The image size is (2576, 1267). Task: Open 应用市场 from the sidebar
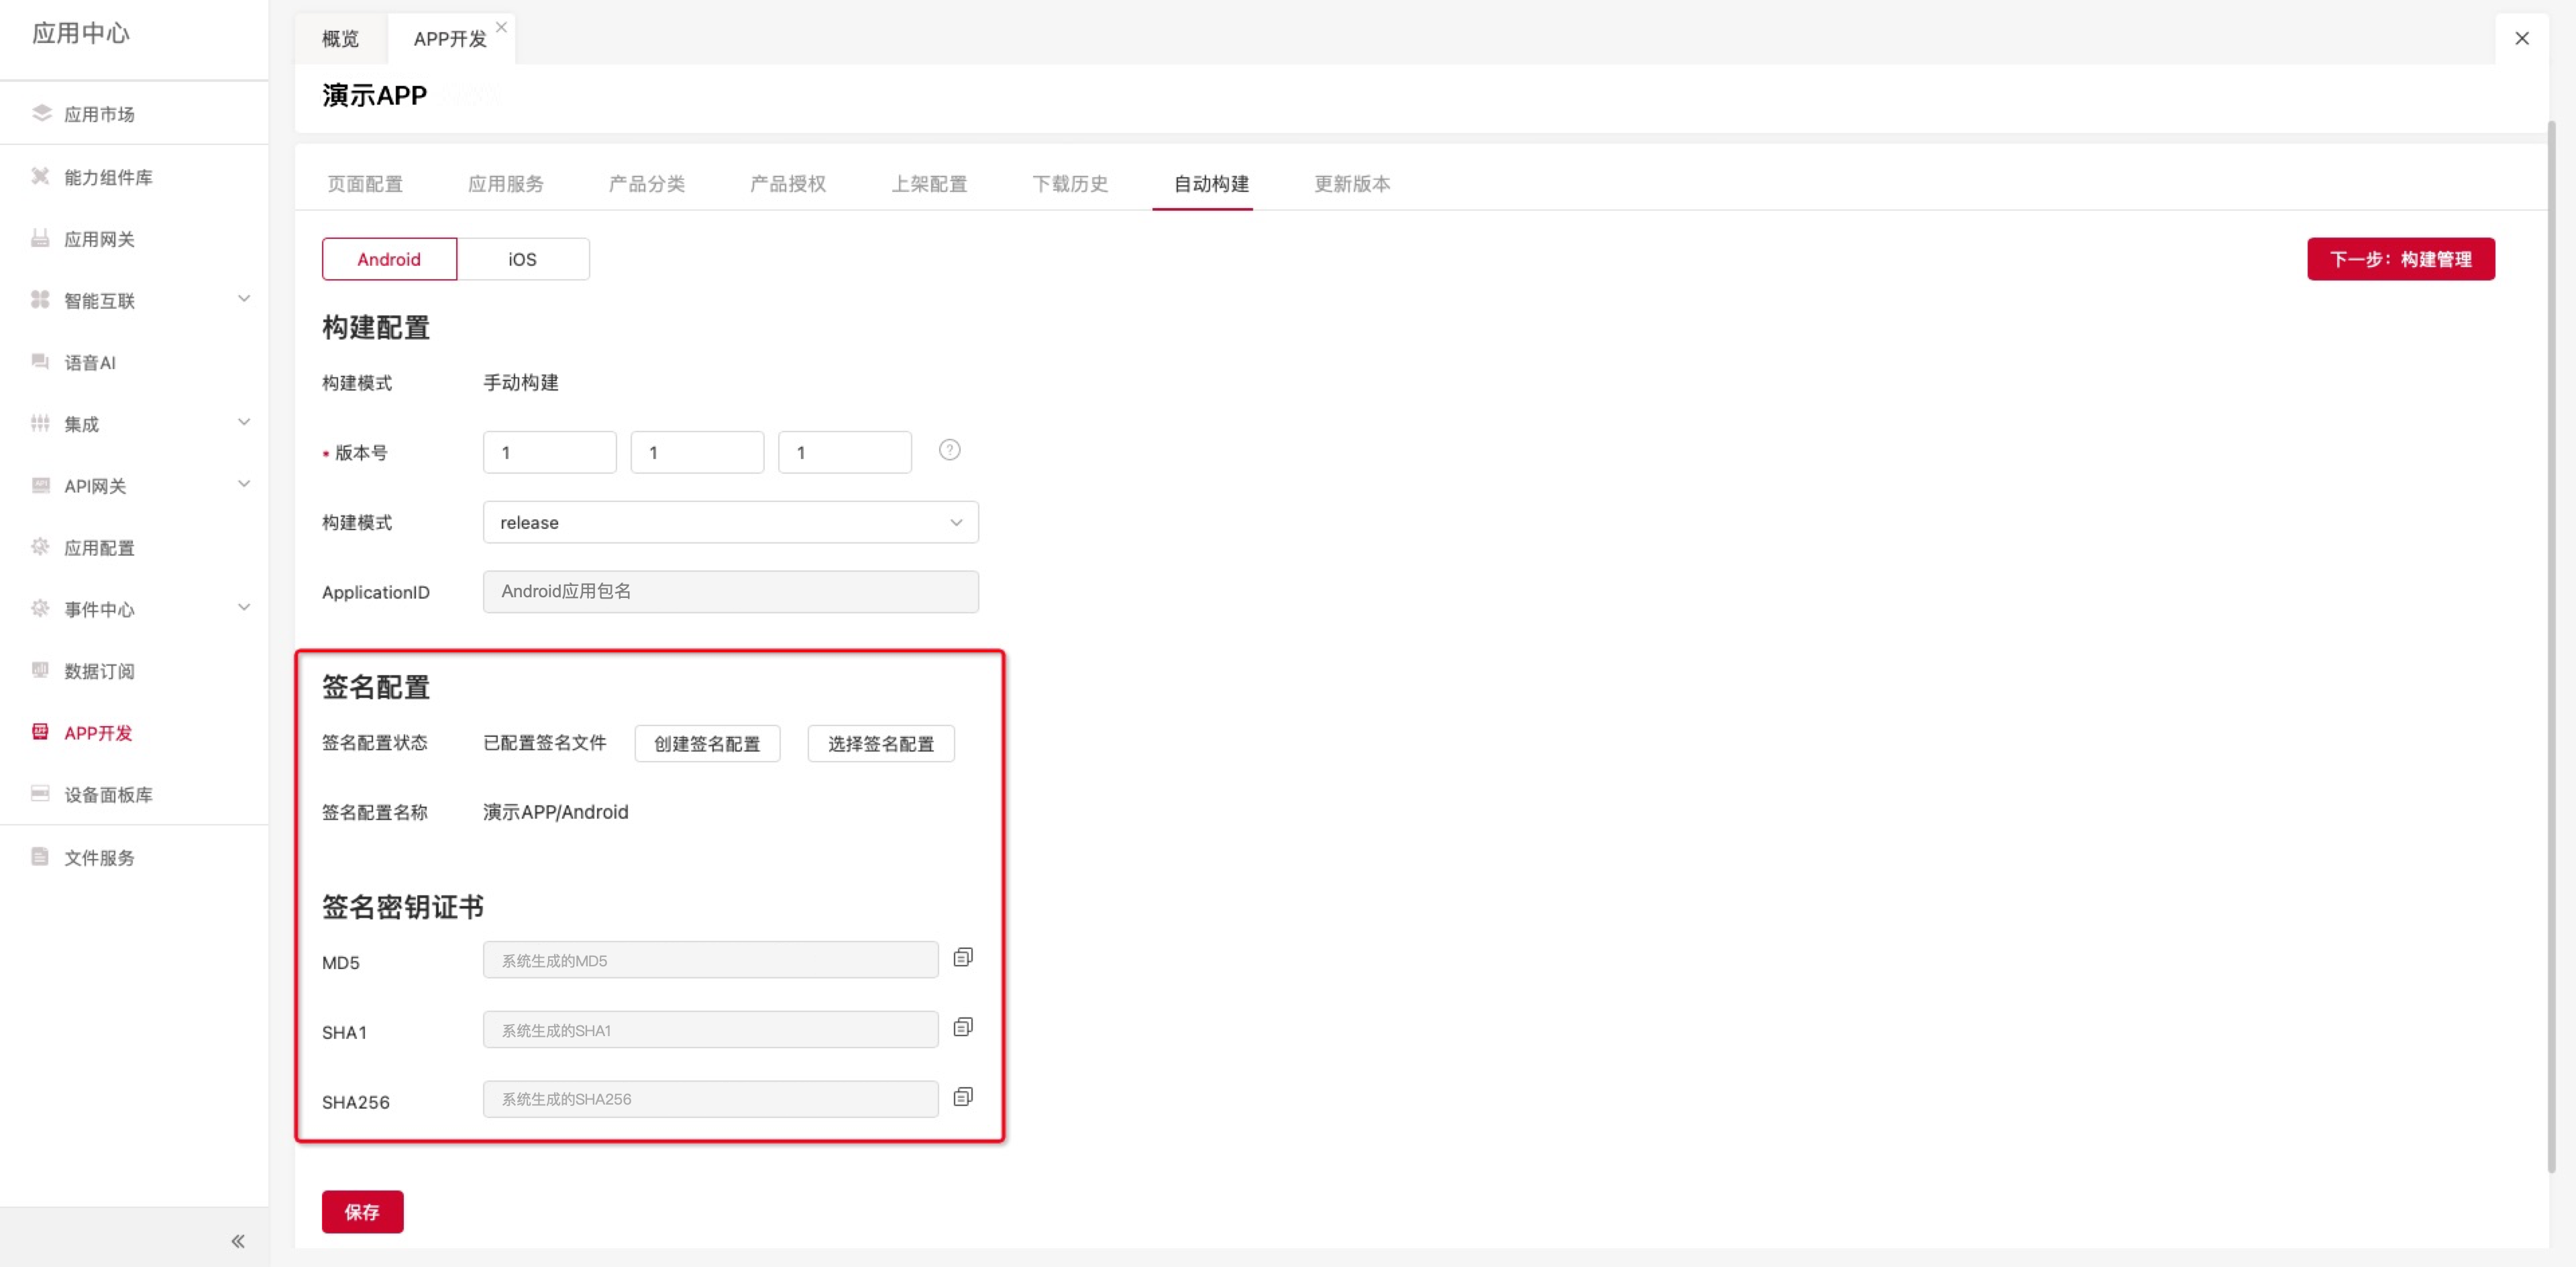(x=99, y=114)
